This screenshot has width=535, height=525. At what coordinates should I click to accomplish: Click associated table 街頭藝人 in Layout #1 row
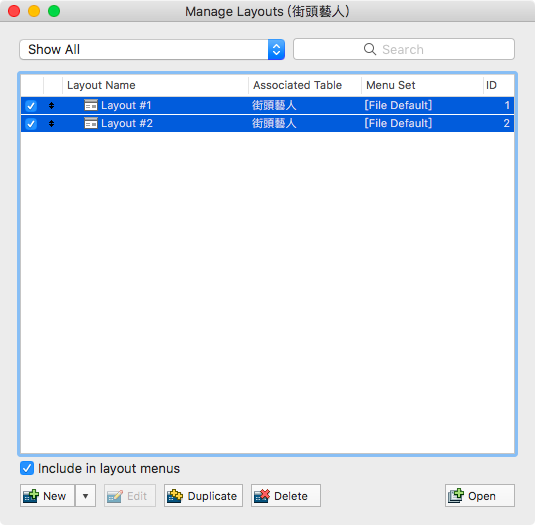[274, 105]
